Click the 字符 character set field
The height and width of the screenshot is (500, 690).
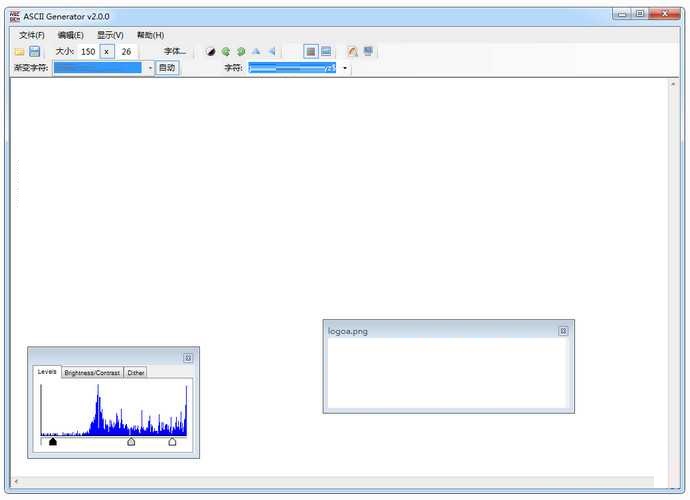coord(292,68)
